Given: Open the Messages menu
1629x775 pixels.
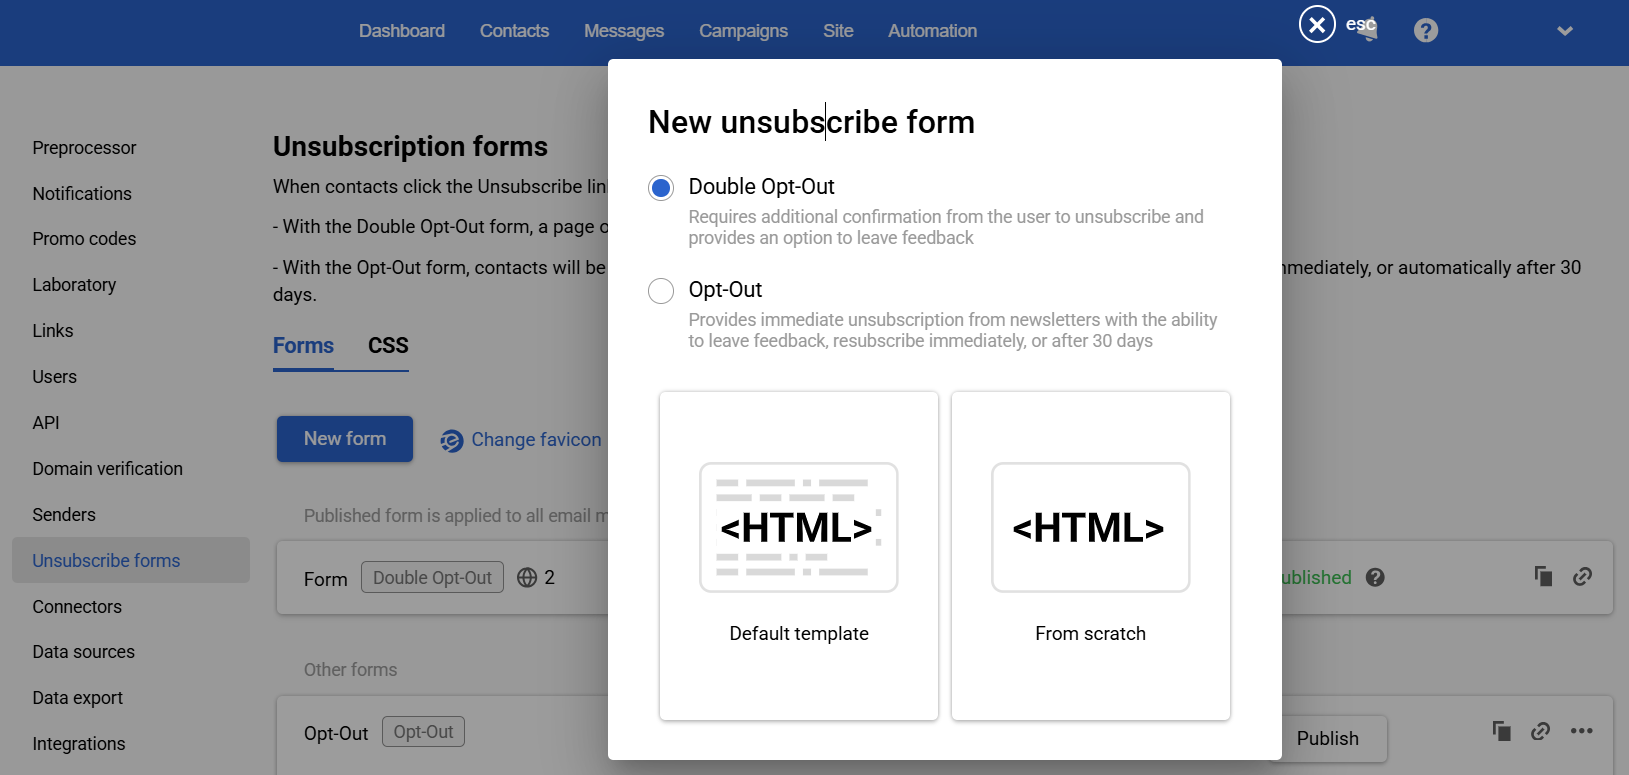Looking at the screenshot, I should pos(624,31).
